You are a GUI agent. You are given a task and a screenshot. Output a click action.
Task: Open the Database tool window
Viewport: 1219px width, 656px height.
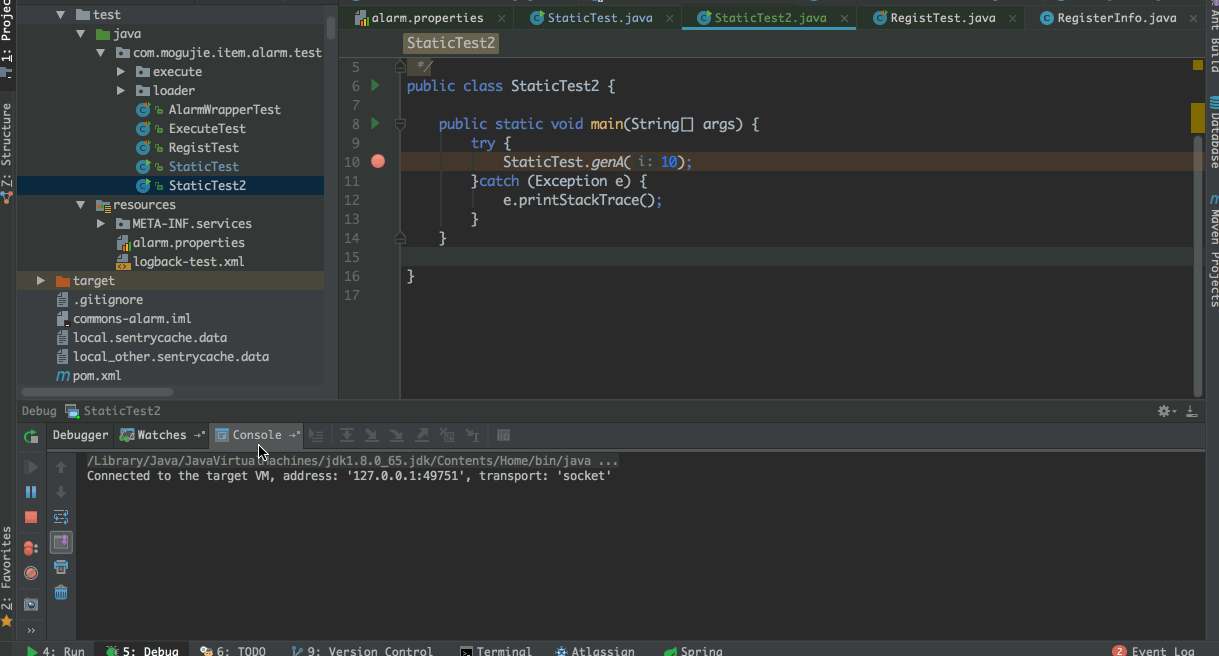[x=1212, y=133]
